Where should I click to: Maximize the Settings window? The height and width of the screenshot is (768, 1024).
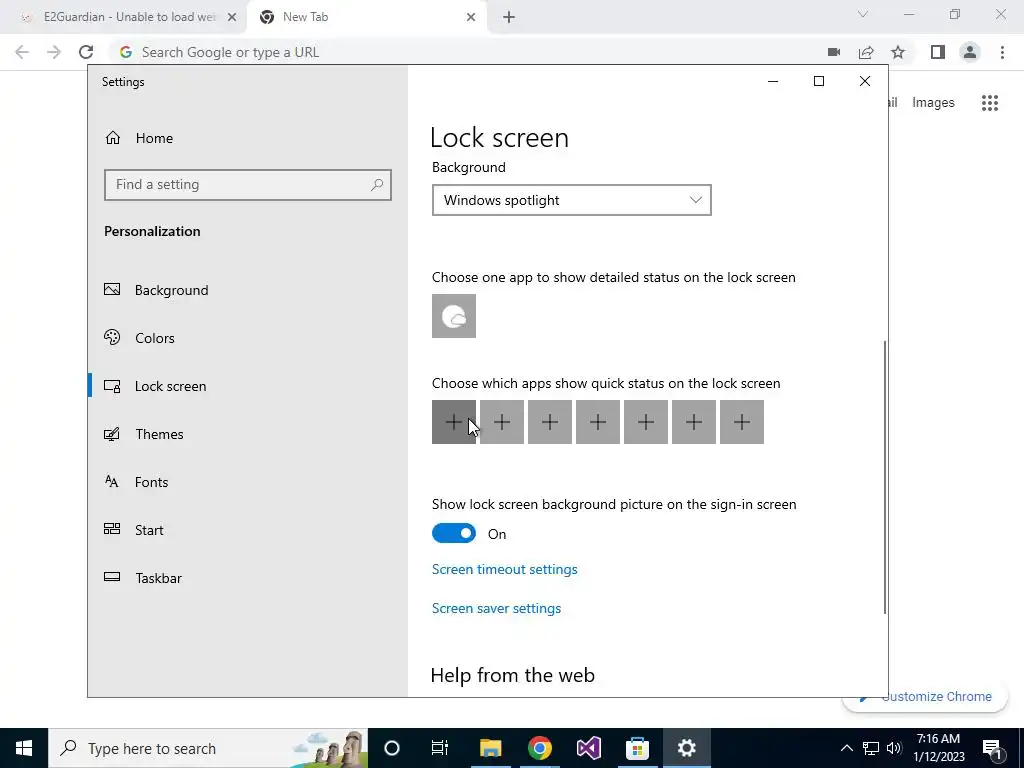point(818,82)
